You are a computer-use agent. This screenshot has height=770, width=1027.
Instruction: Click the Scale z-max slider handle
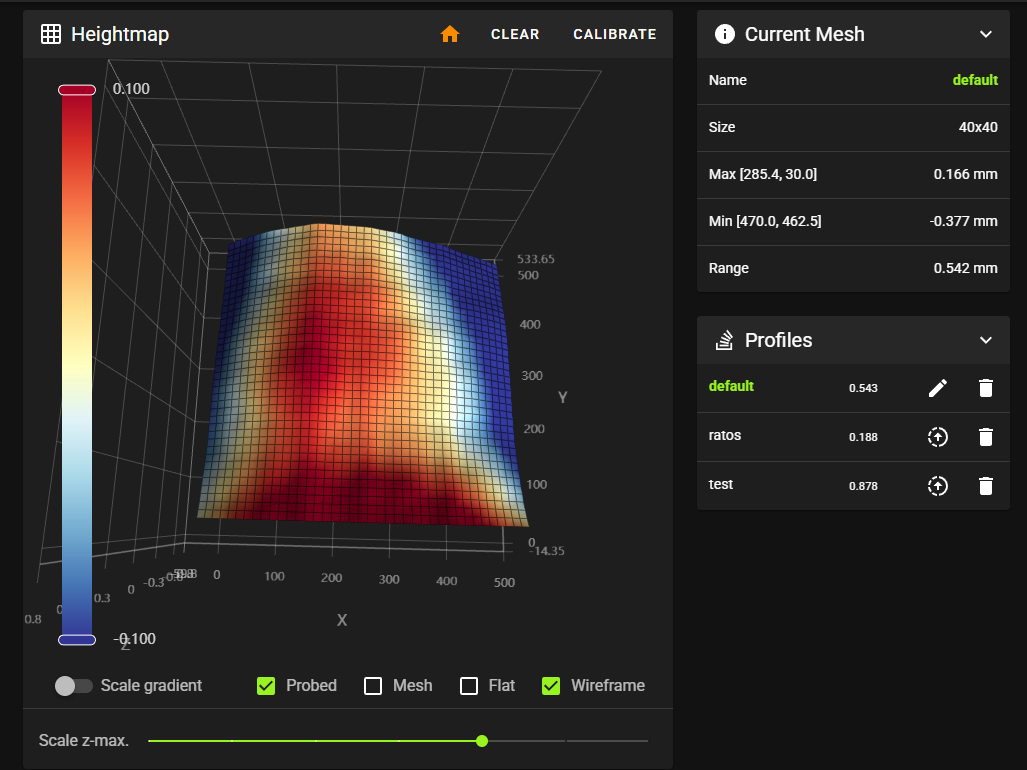[482, 741]
